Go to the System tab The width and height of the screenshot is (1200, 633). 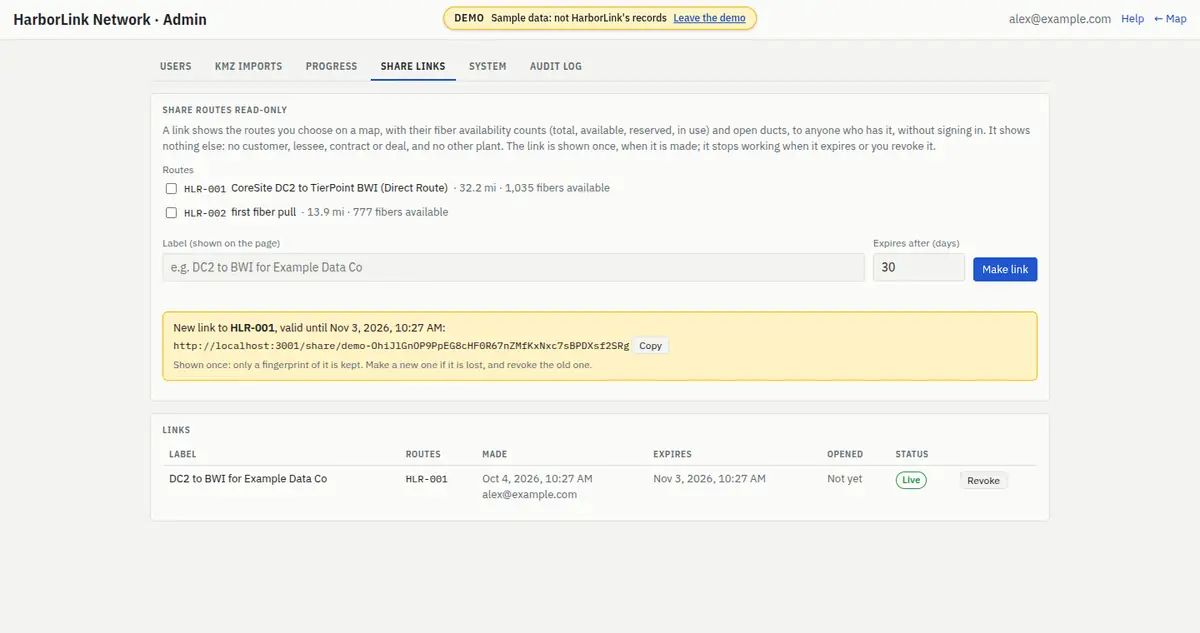click(x=487, y=66)
